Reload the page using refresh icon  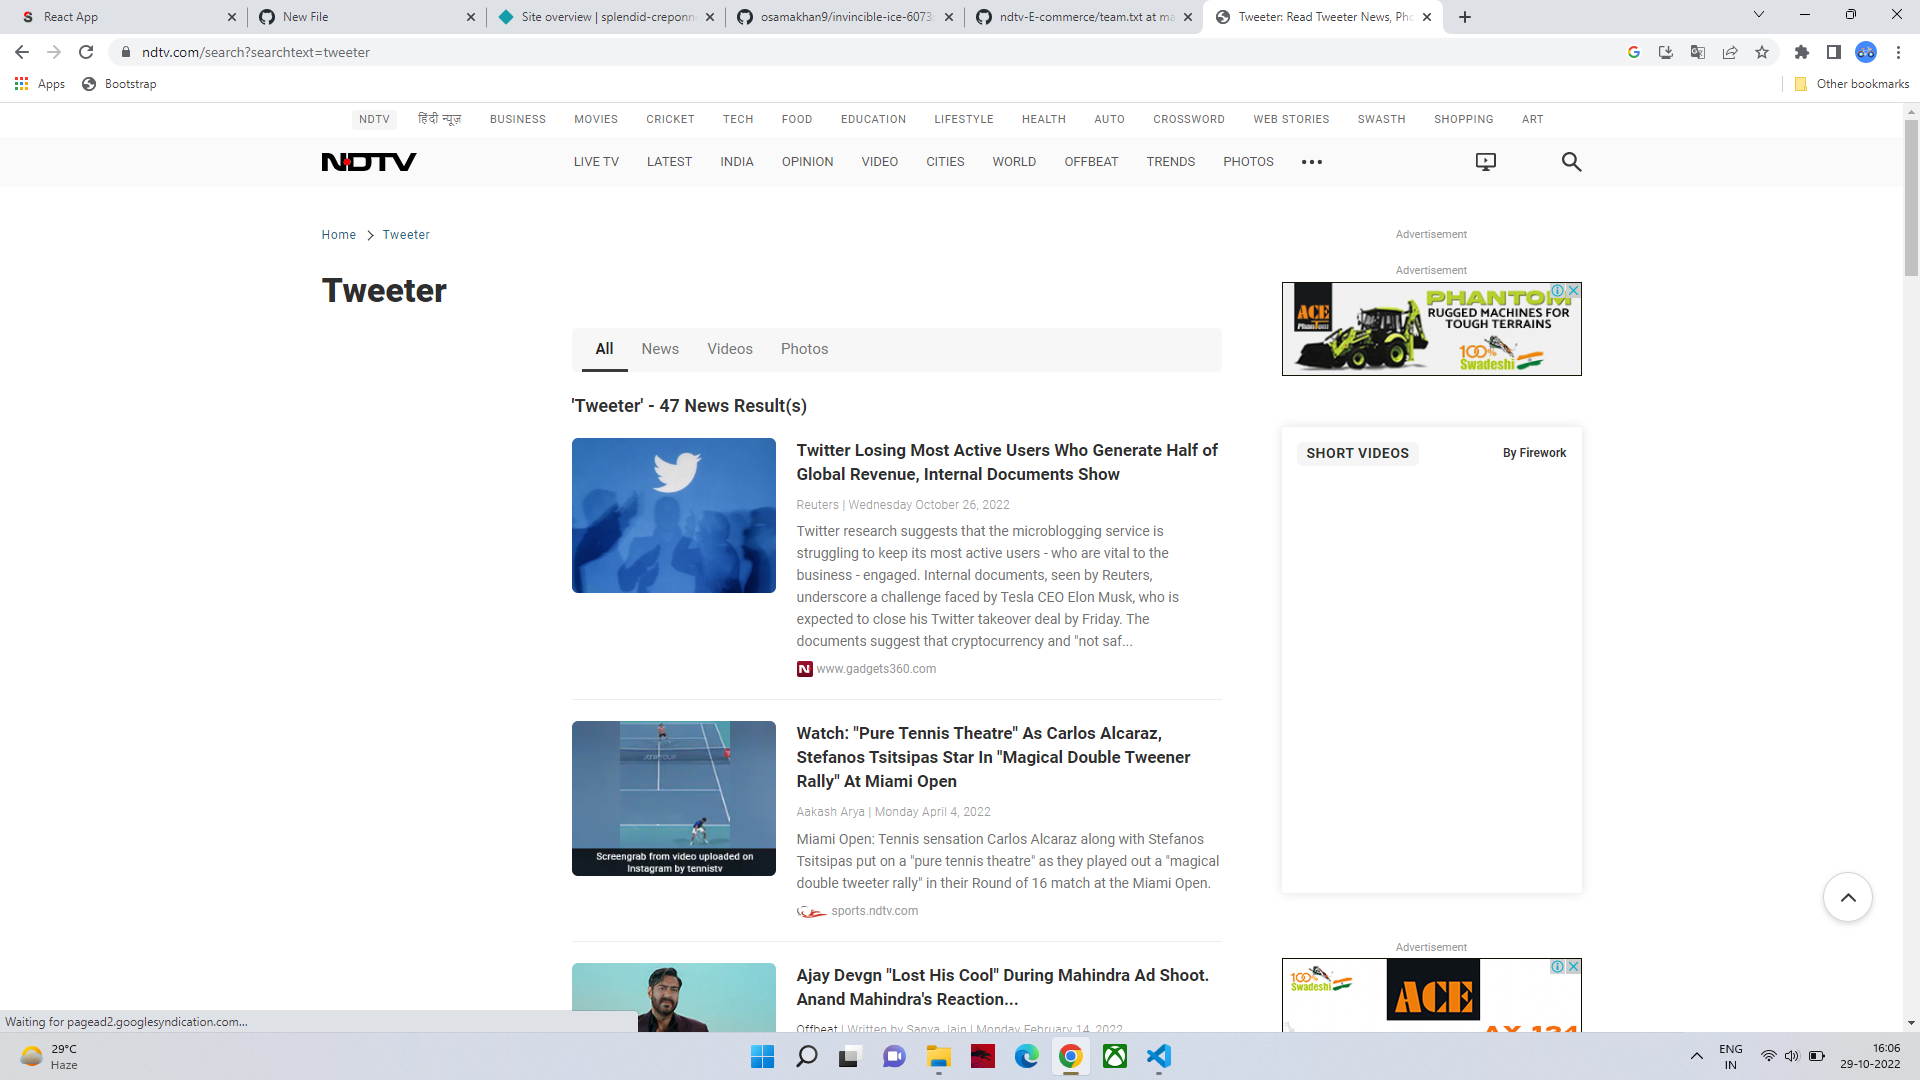point(86,52)
